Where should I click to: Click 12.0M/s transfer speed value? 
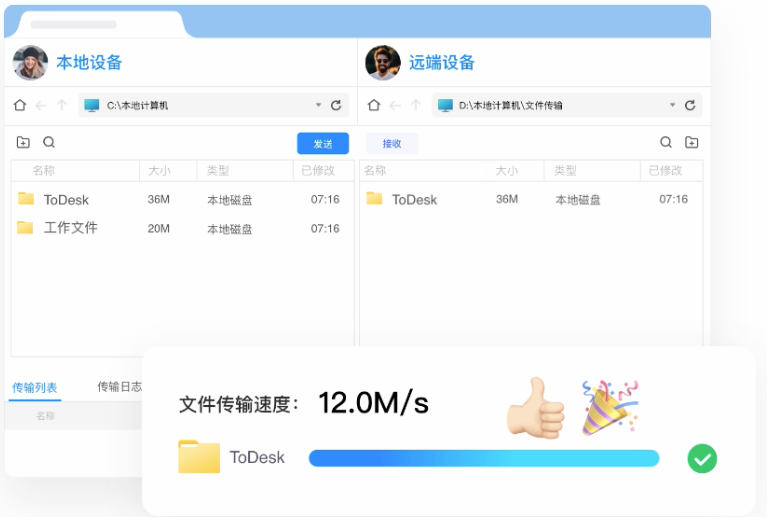(374, 403)
